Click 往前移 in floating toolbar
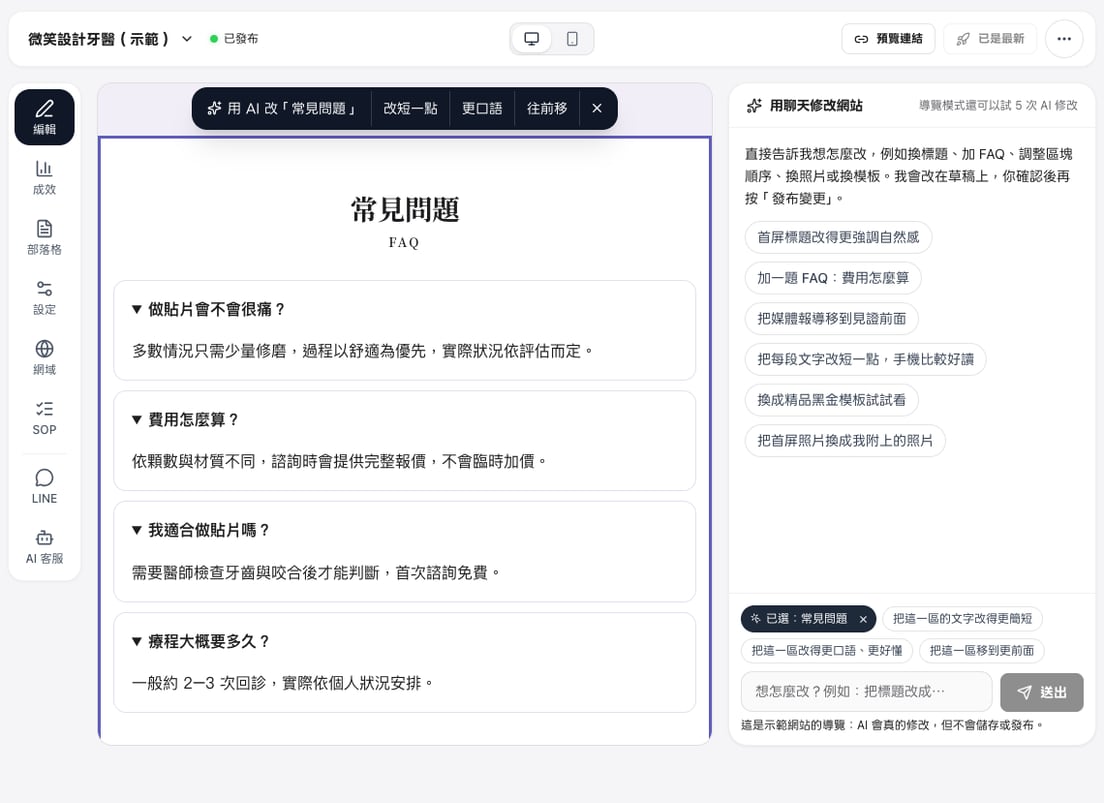The width and height of the screenshot is (1104, 803). (547, 108)
